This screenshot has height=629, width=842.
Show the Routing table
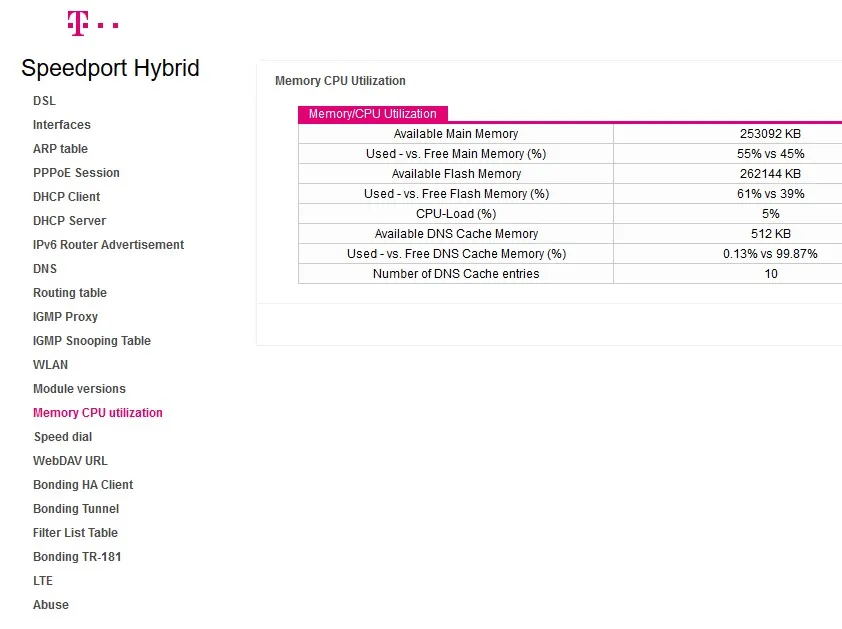[70, 293]
